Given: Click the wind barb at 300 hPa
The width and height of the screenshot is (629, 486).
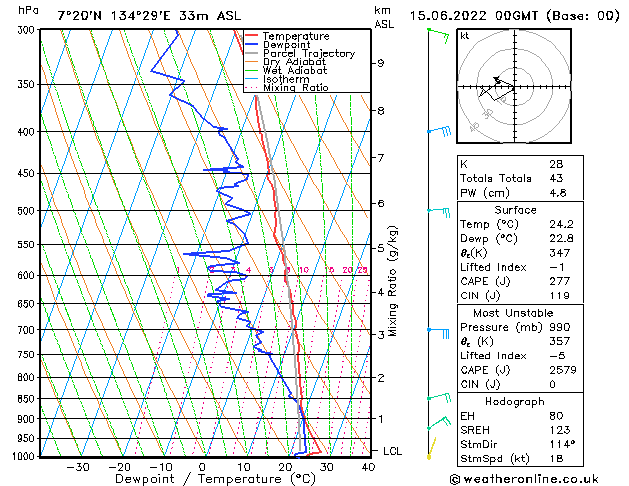Looking at the screenshot, I should click(x=438, y=35).
